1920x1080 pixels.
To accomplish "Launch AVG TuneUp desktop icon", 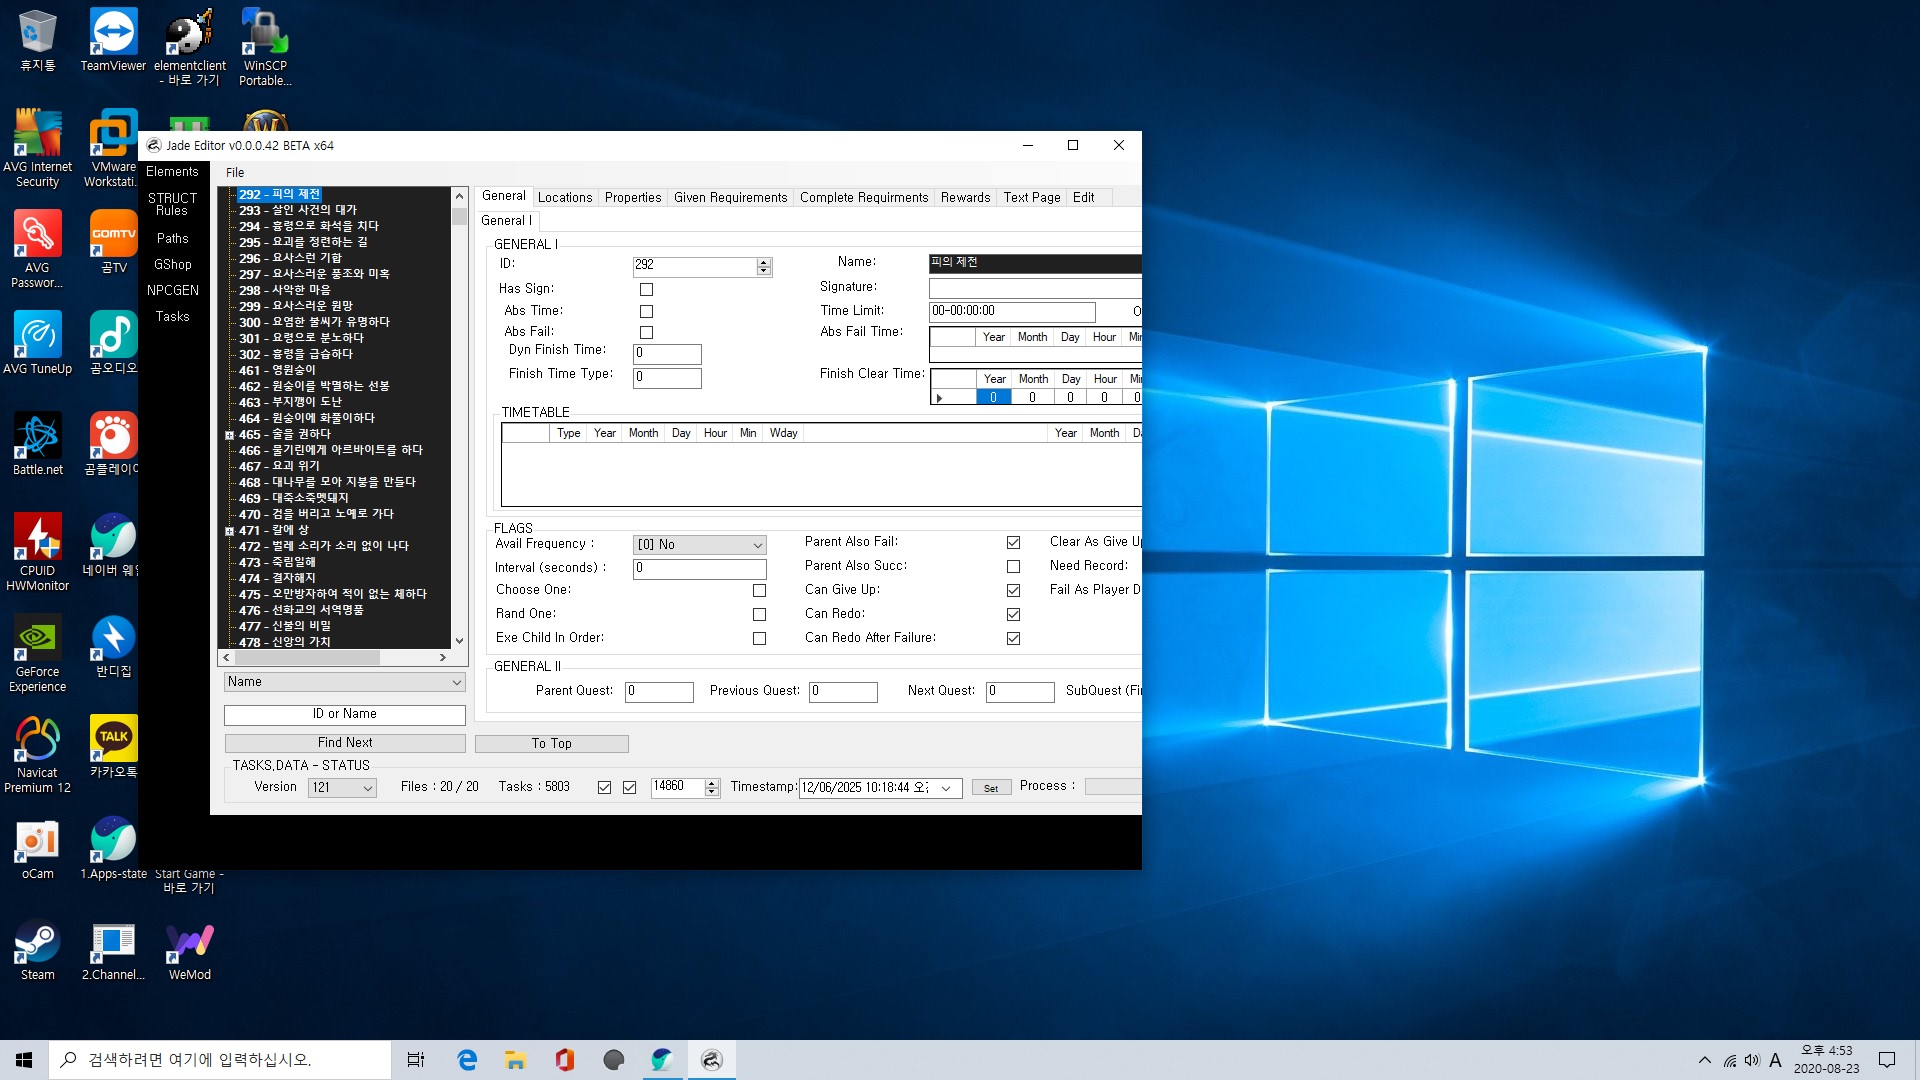I will [x=37, y=343].
